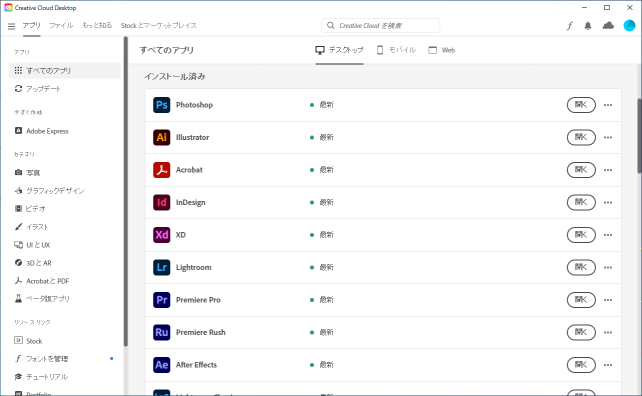Launch Lightroom with its 開く button
This screenshot has width=642, height=396.
tap(581, 267)
